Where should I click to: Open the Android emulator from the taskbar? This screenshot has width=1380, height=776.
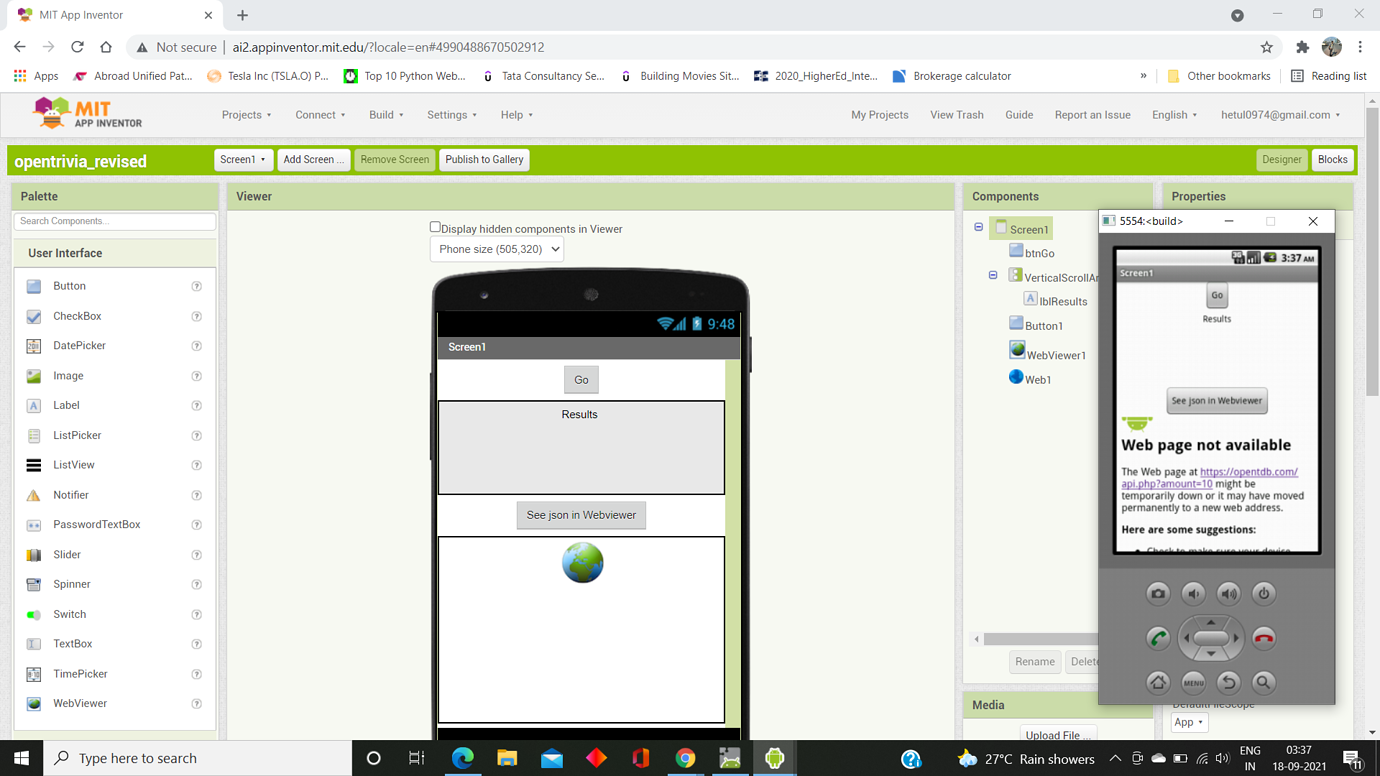774,757
